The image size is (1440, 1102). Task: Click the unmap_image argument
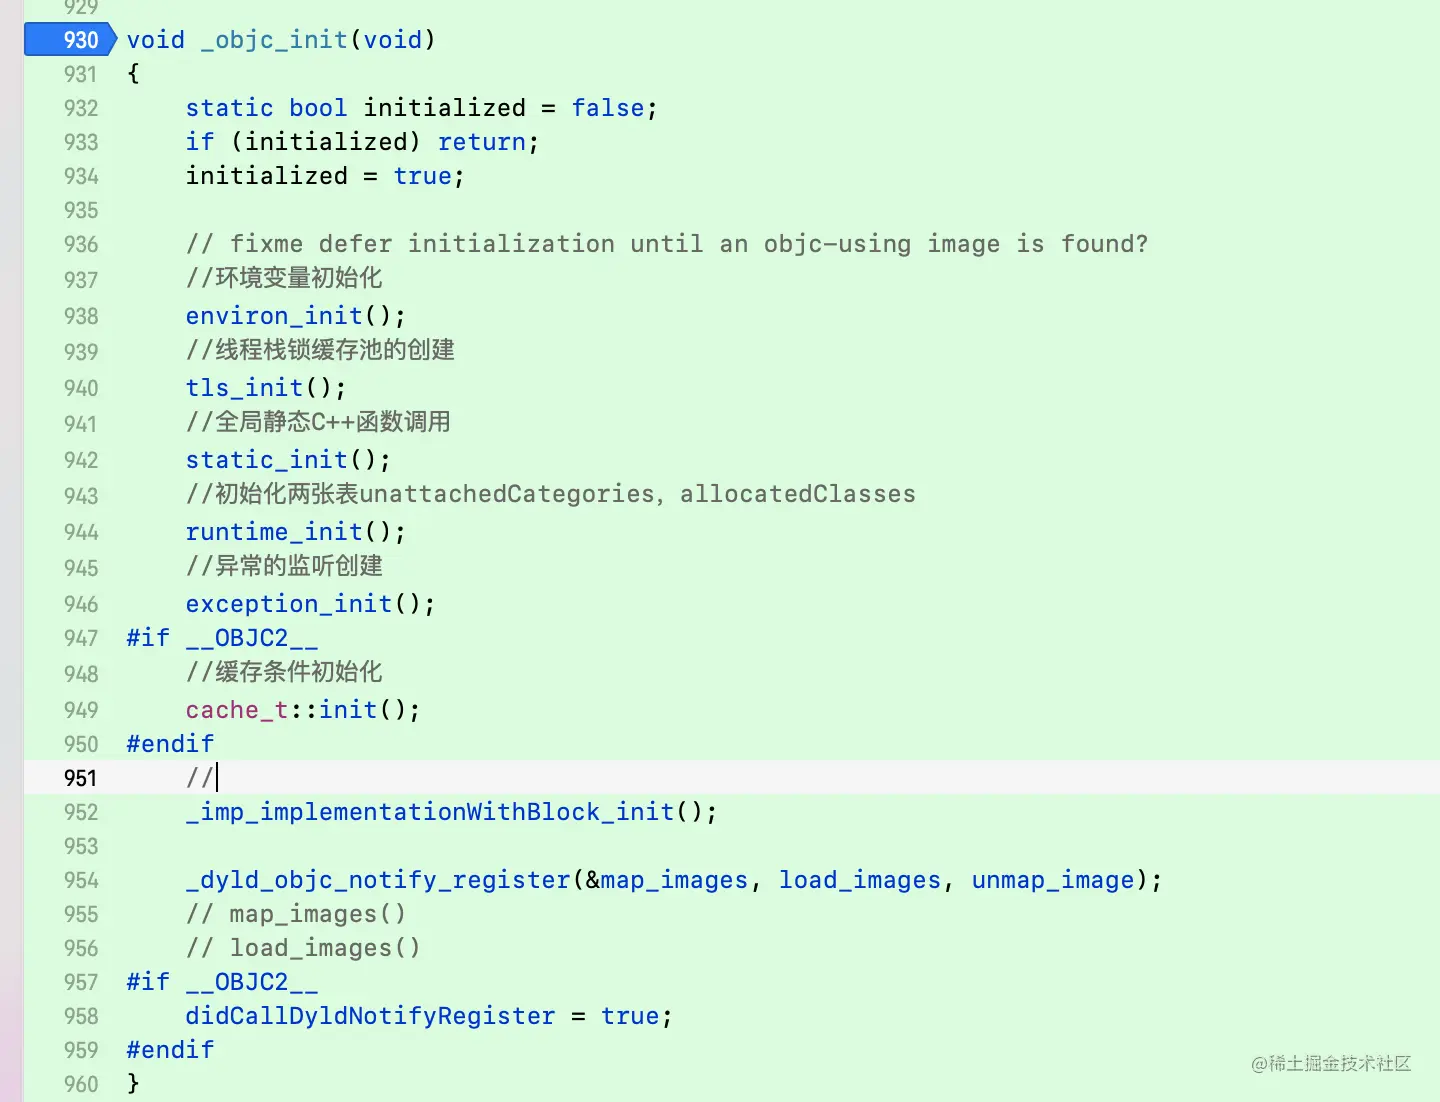(1053, 880)
